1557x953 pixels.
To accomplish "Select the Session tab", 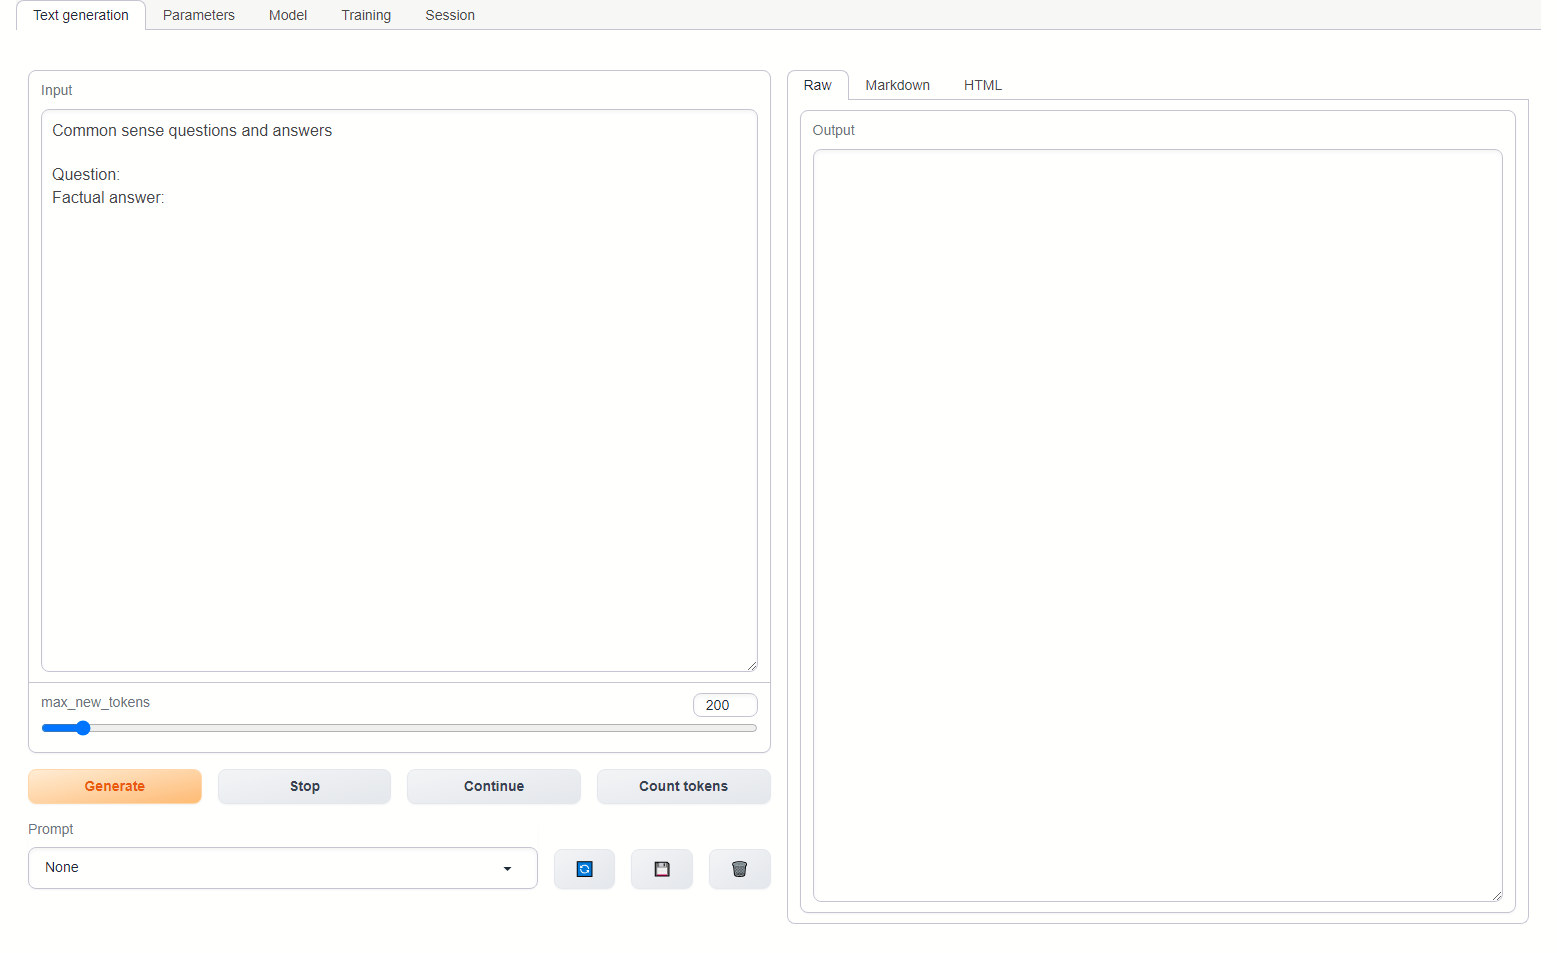I will click(x=449, y=15).
